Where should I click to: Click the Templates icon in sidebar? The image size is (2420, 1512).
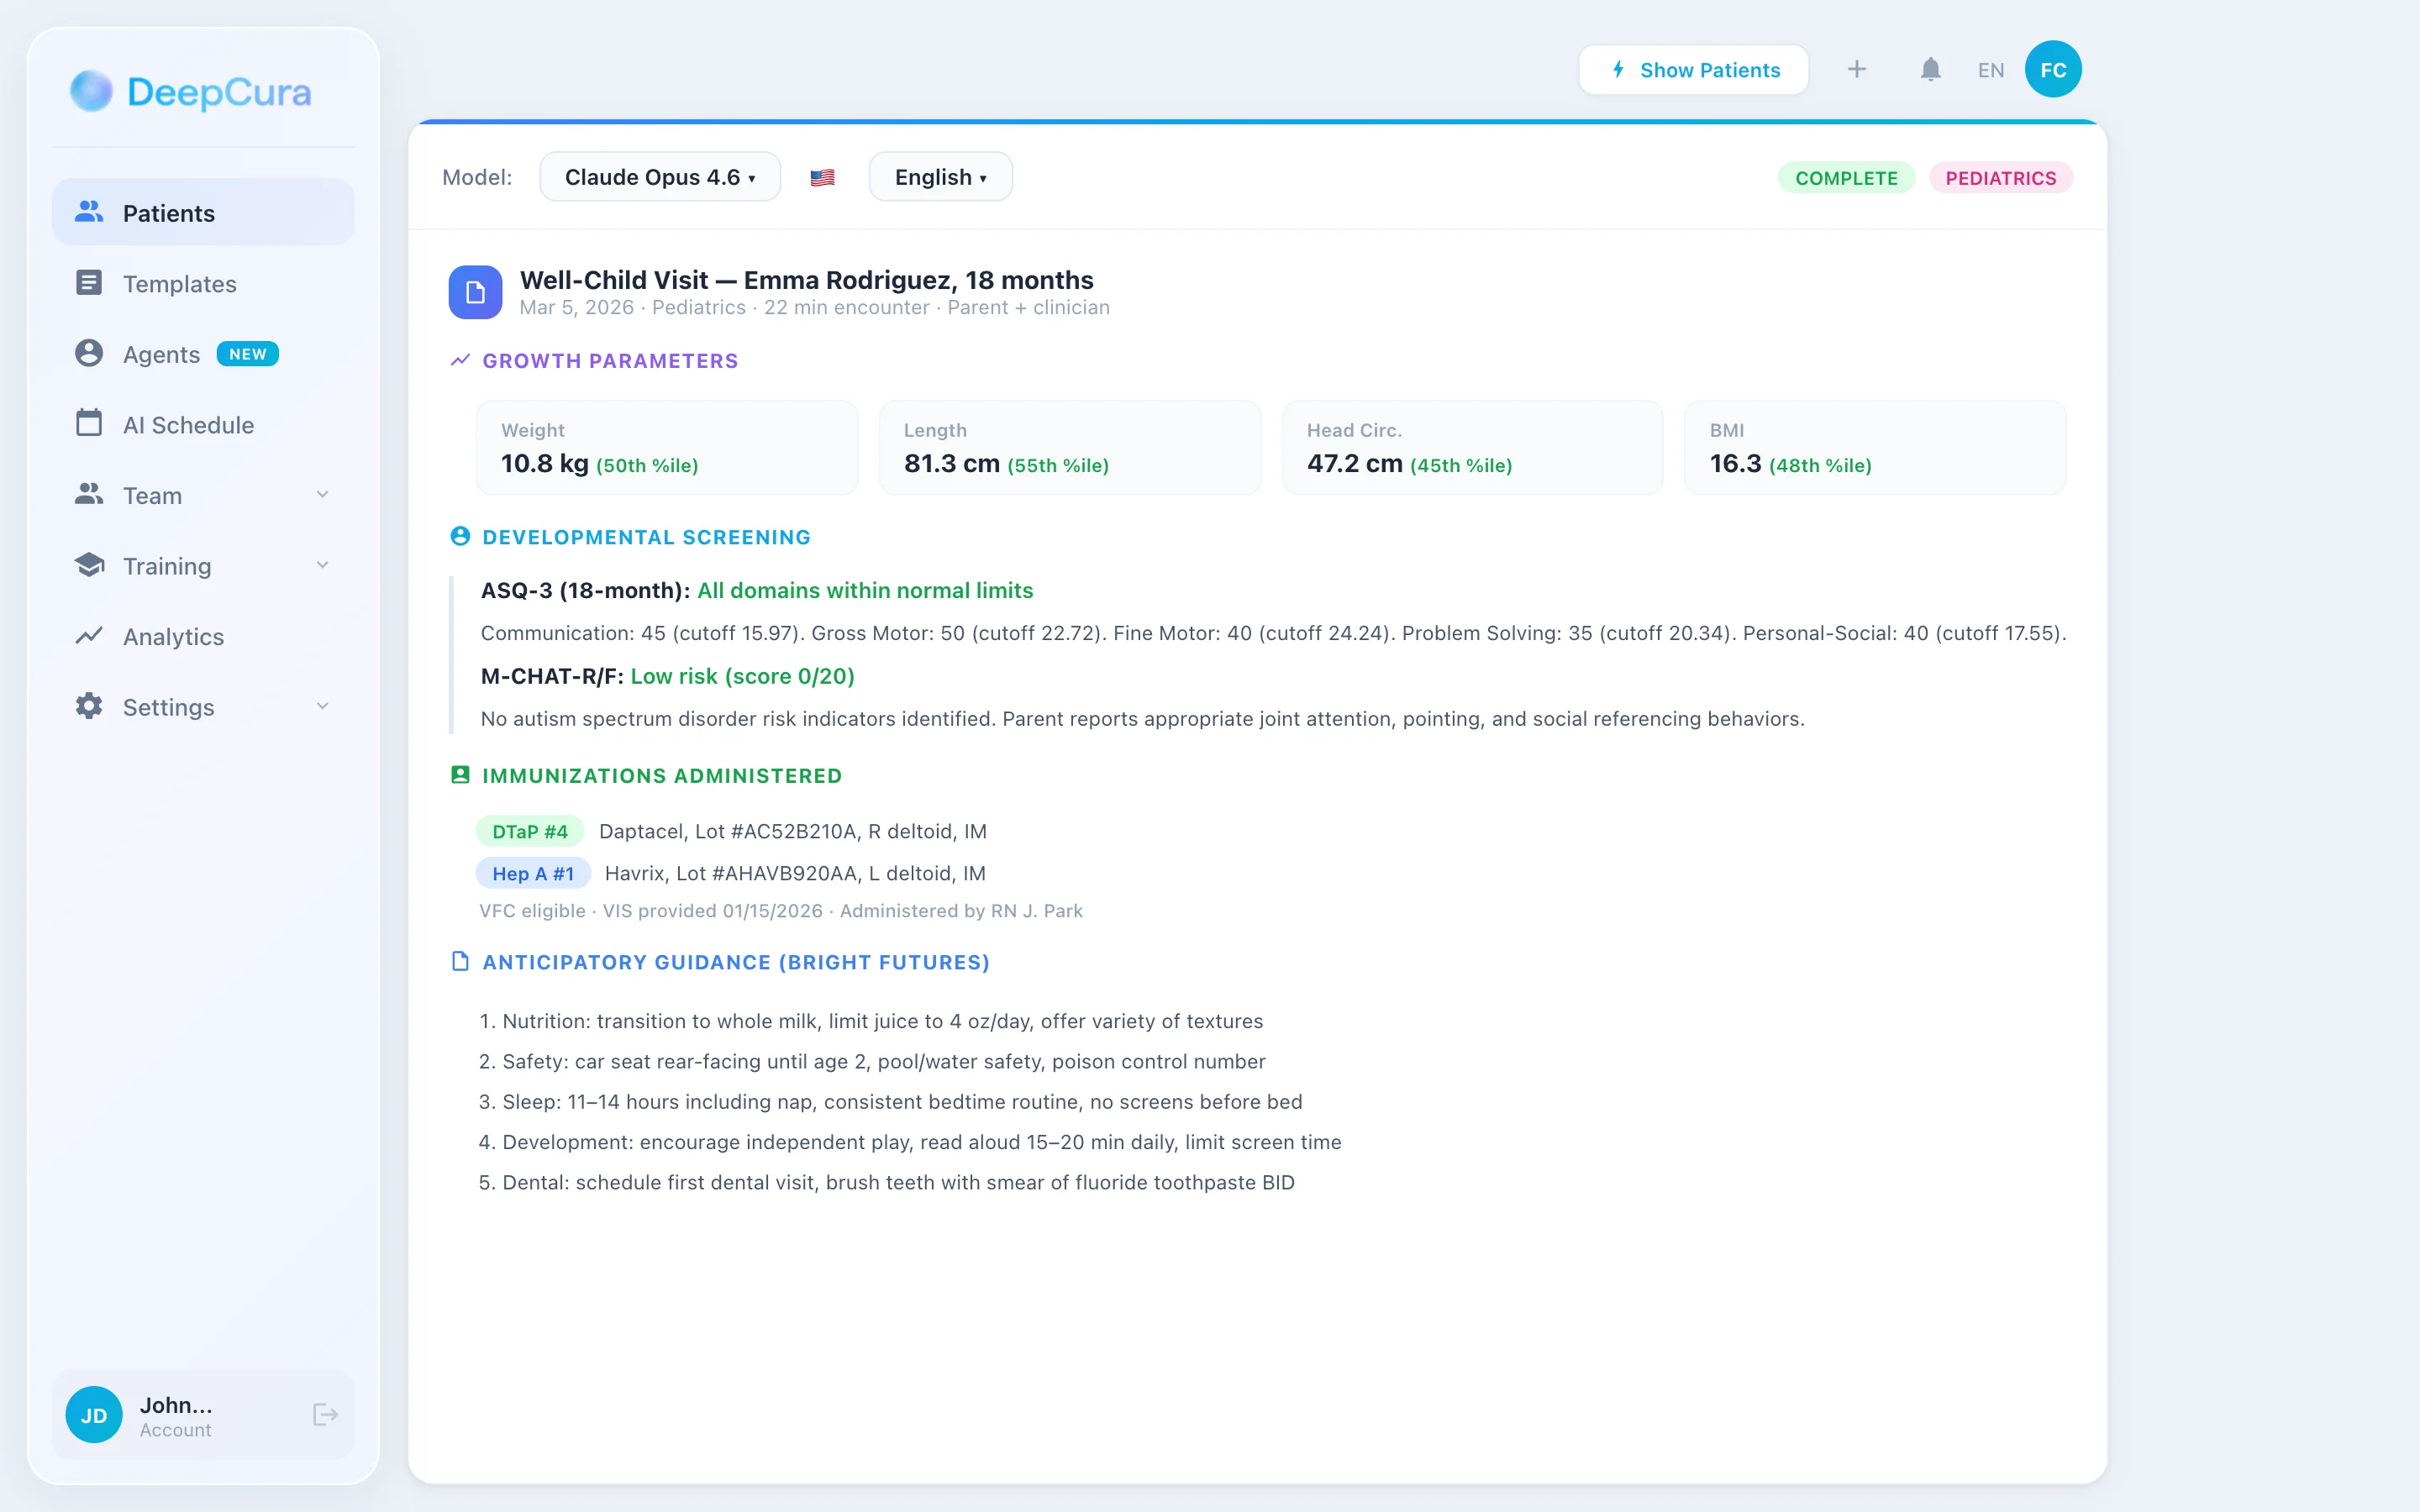coord(89,283)
